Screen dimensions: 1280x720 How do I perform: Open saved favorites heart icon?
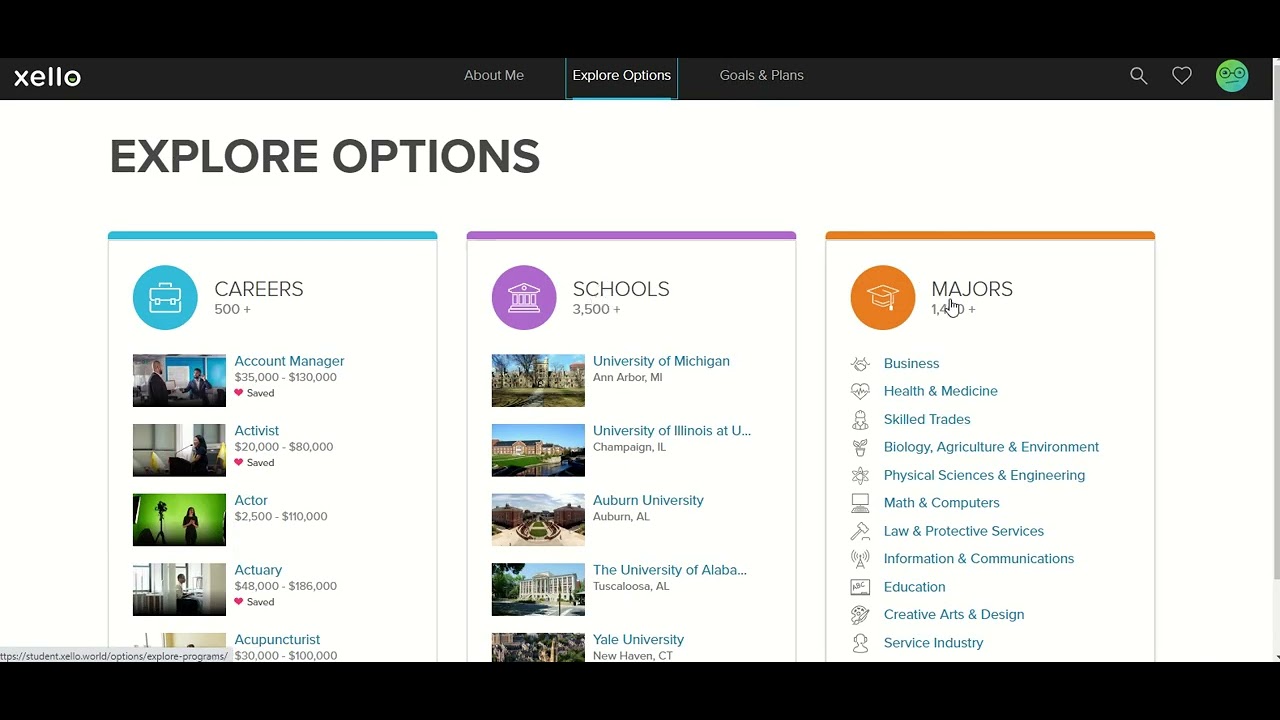1182,76
